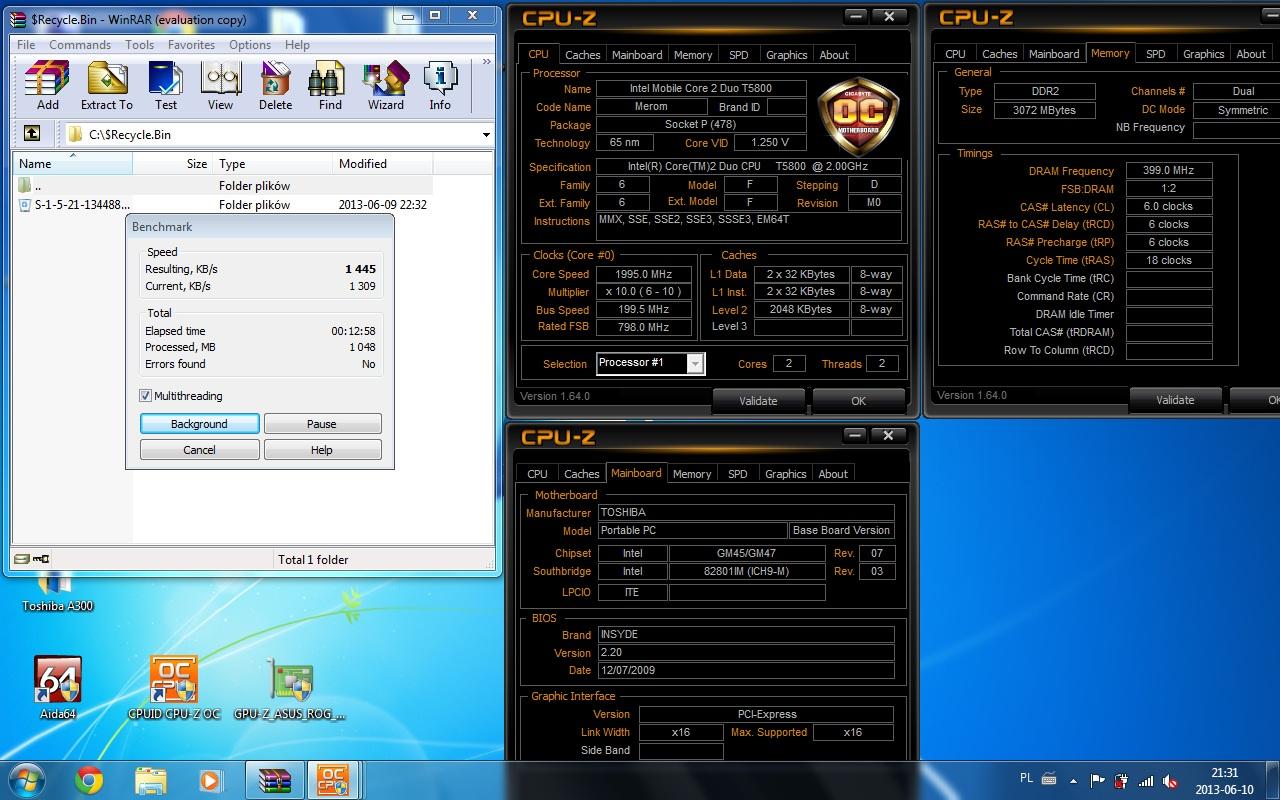Show hidden tray icons arrow

(x=1074, y=781)
